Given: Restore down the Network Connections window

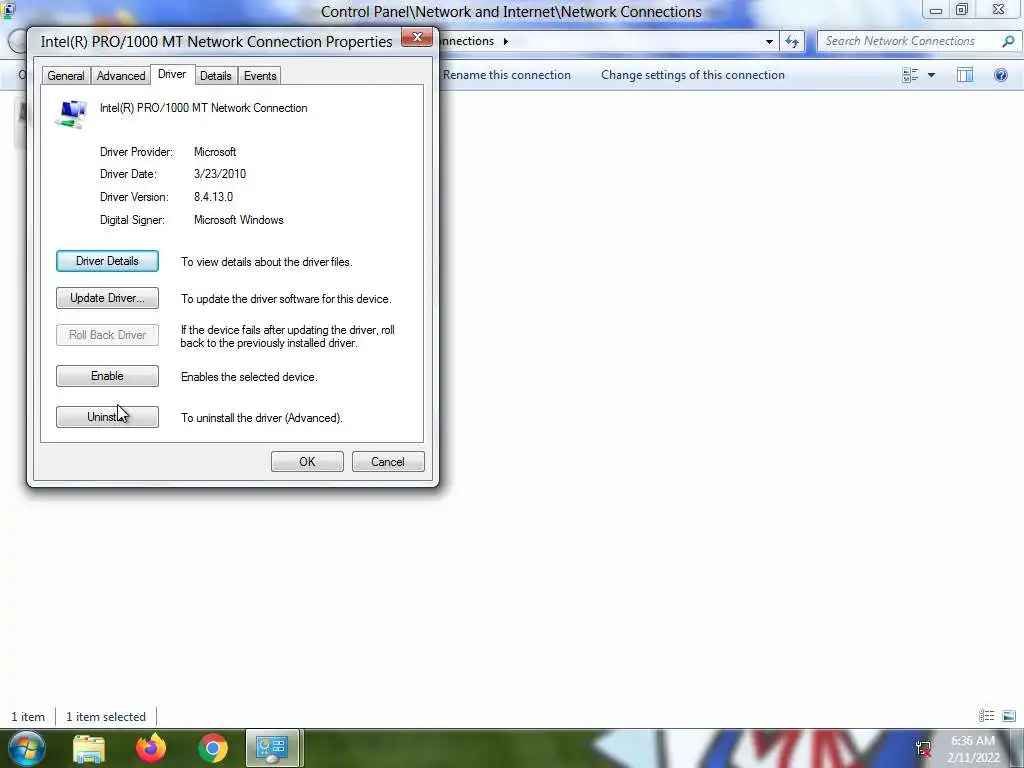Looking at the screenshot, I should point(962,10).
